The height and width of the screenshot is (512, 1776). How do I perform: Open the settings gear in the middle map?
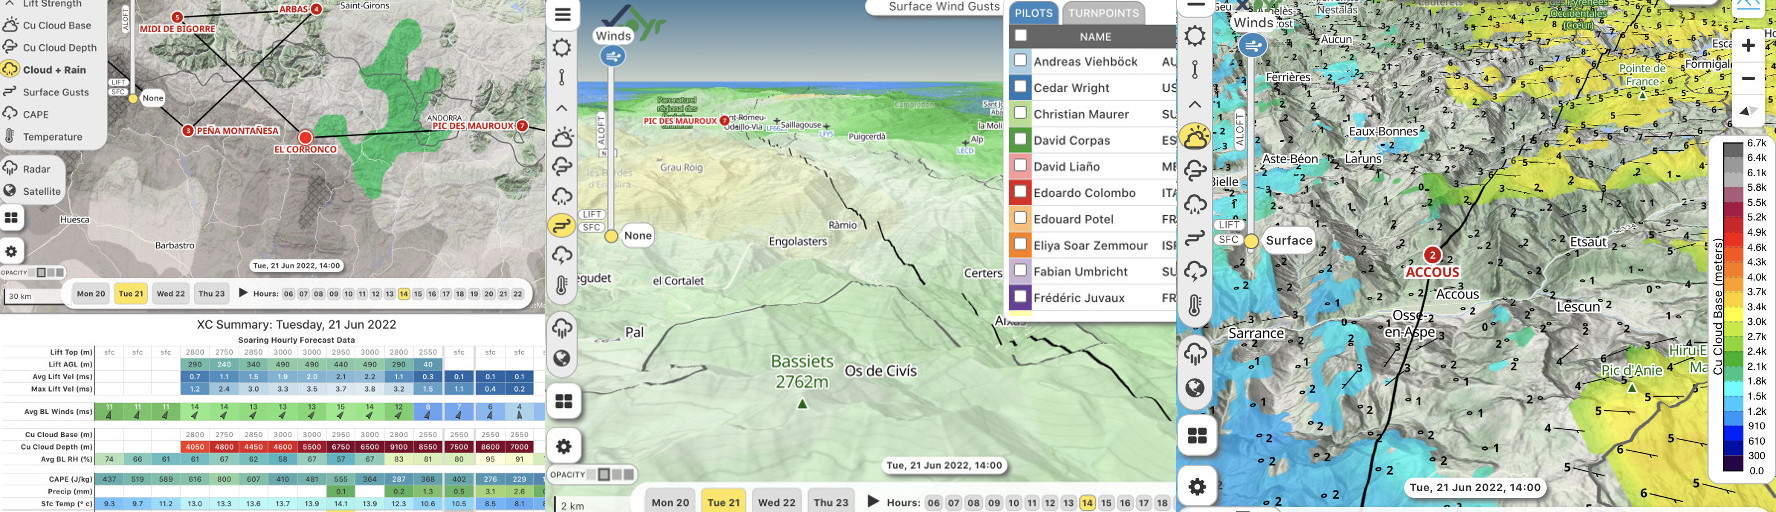coord(563,446)
